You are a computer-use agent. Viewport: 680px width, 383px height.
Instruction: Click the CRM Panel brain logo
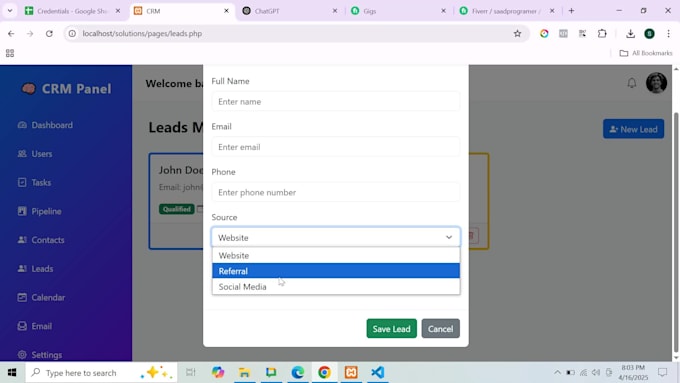click(29, 89)
